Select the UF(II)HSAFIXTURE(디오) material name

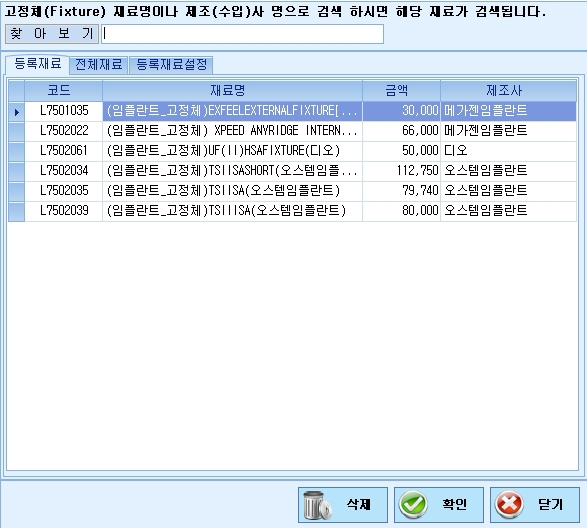pyautogui.click(x=232, y=151)
